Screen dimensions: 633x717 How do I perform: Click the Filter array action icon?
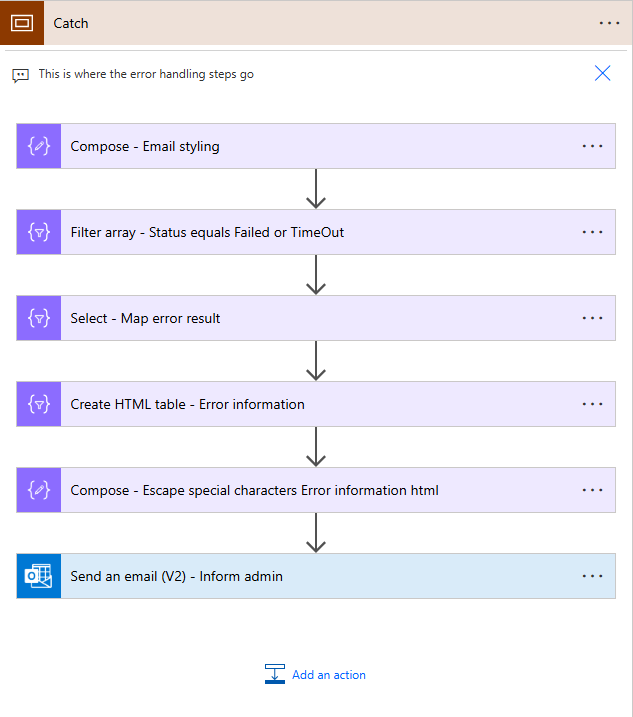point(39,232)
